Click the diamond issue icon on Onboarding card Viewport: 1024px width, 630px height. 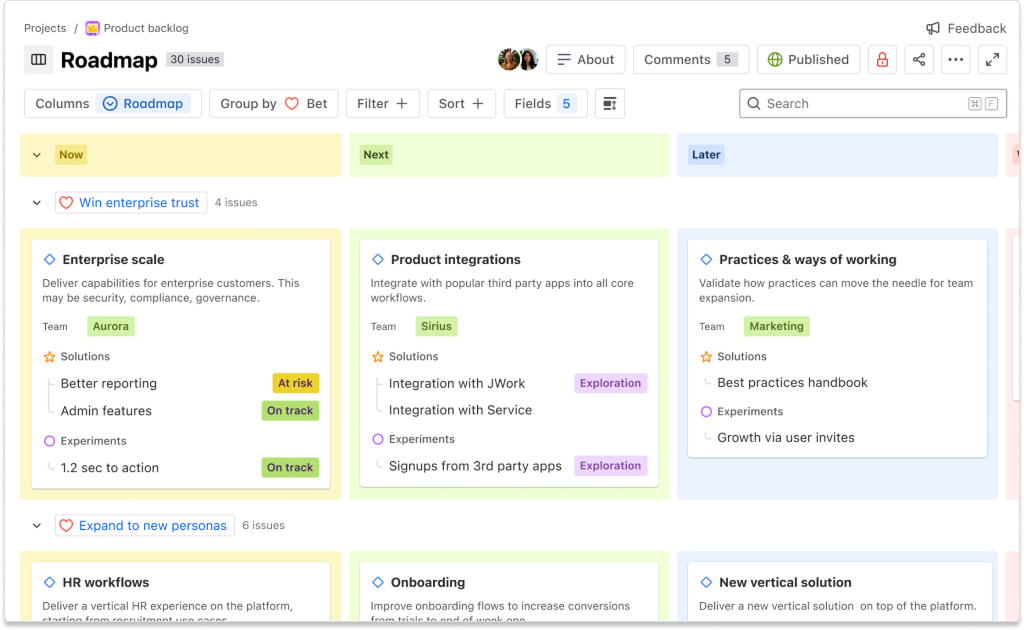coord(377,582)
